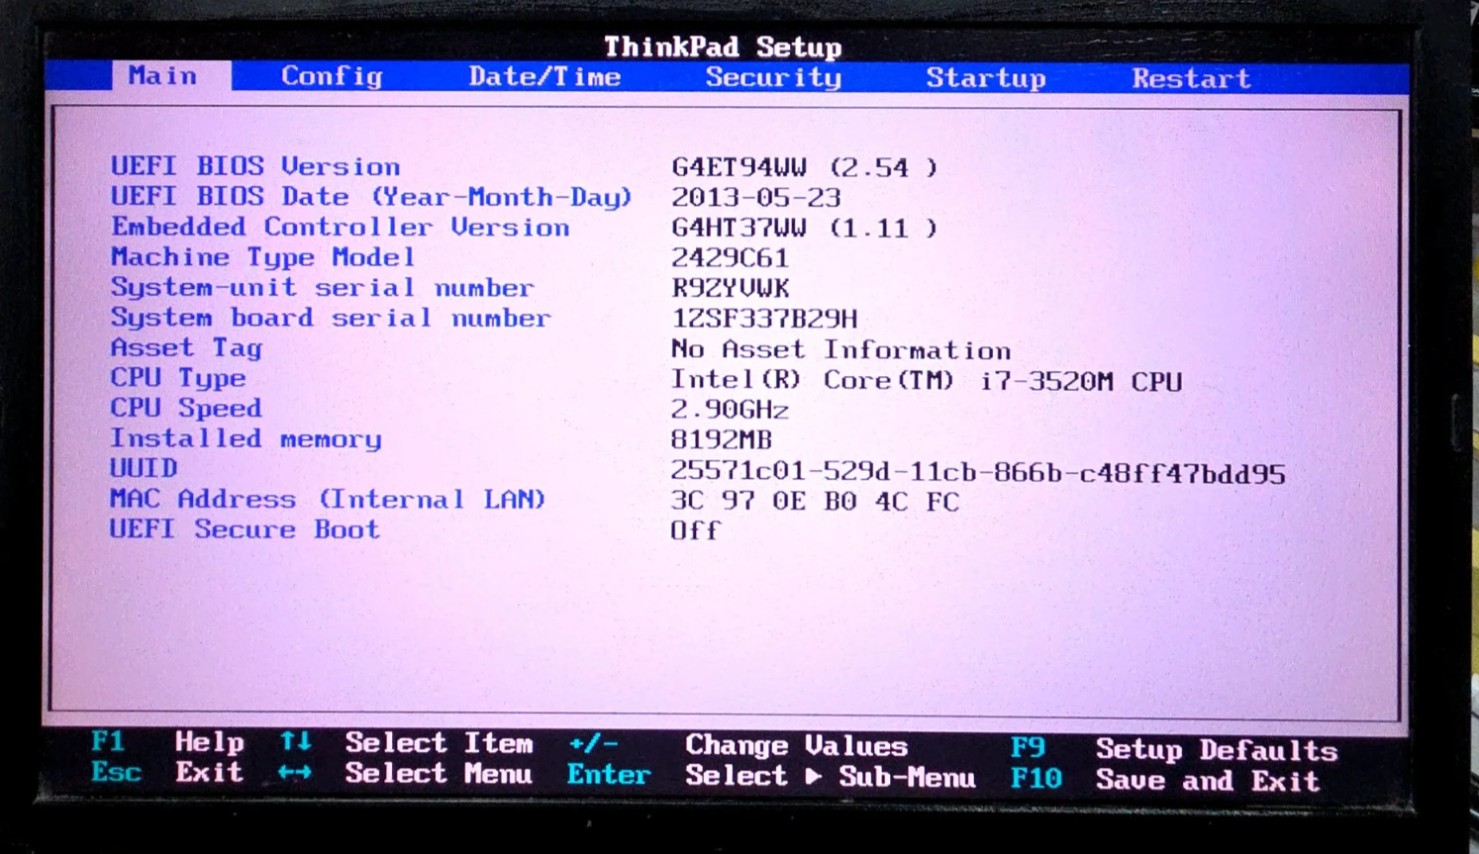Click the 'System board serial number' label

tap(330, 318)
